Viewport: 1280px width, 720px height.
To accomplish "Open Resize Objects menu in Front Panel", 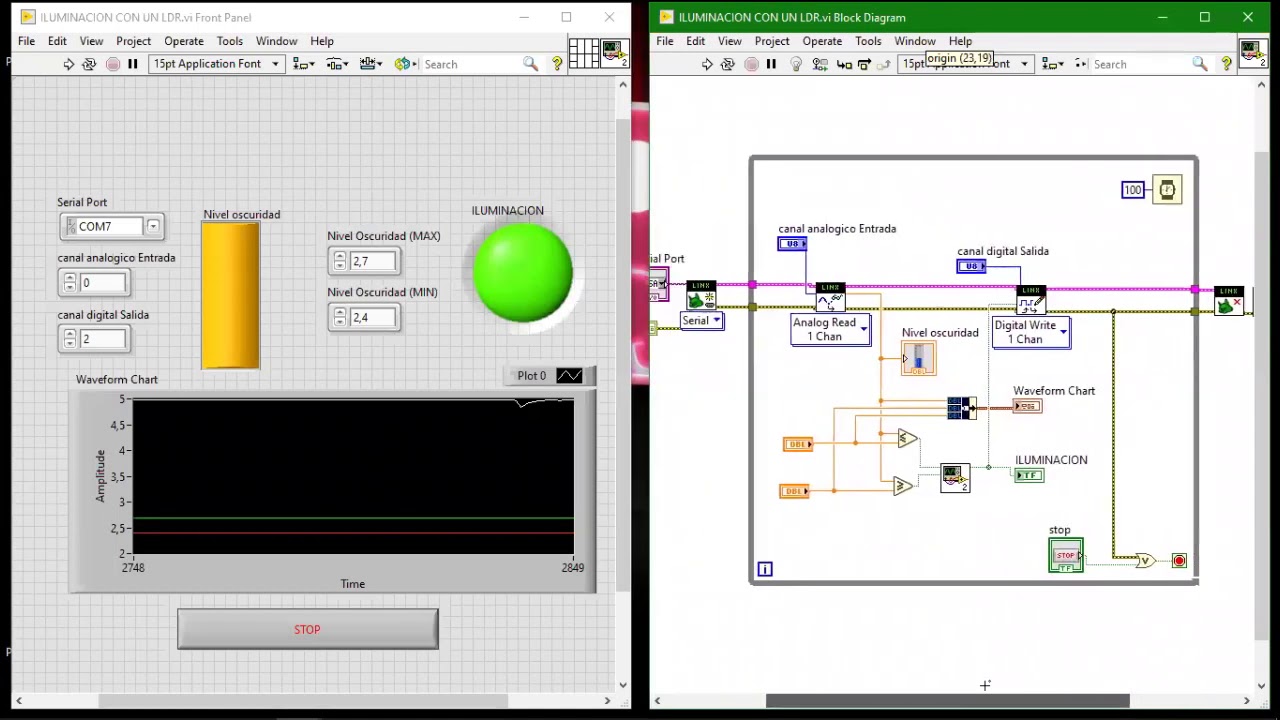I will click(370, 64).
